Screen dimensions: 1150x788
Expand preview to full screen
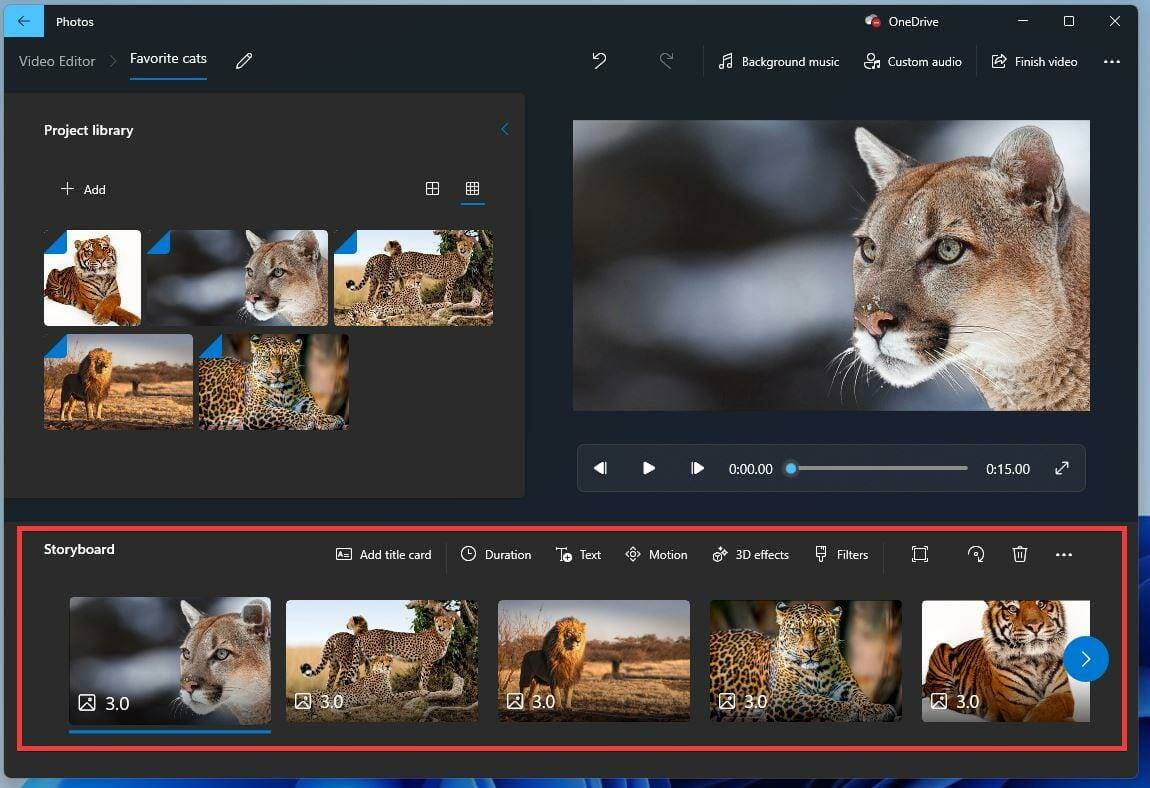click(x=1062, y=468)
